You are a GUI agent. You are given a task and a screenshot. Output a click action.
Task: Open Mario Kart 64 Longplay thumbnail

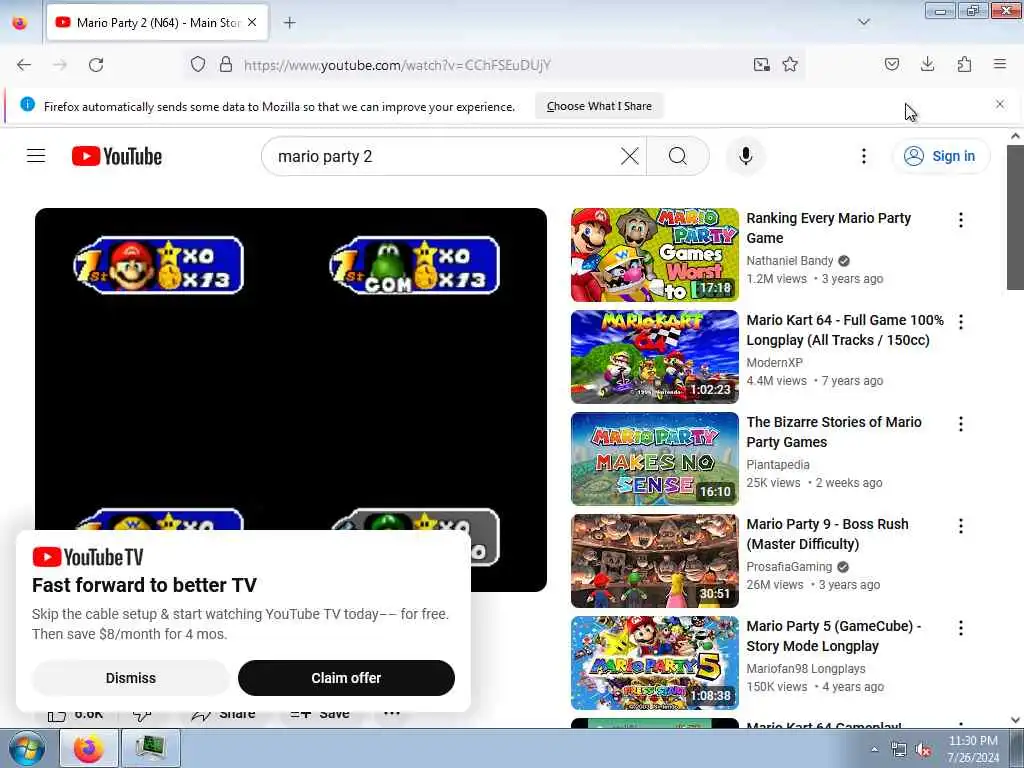click(654, 357)
